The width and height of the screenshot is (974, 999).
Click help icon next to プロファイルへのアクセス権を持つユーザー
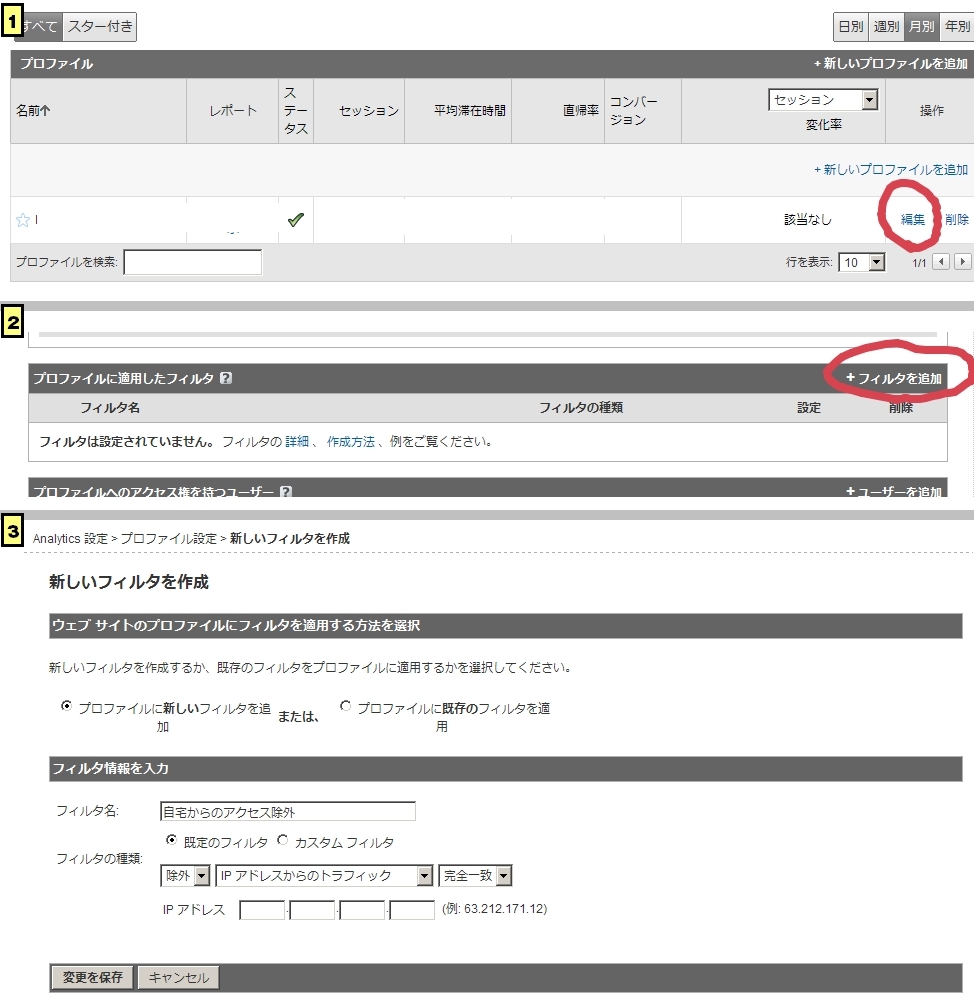tap(286, 492)
